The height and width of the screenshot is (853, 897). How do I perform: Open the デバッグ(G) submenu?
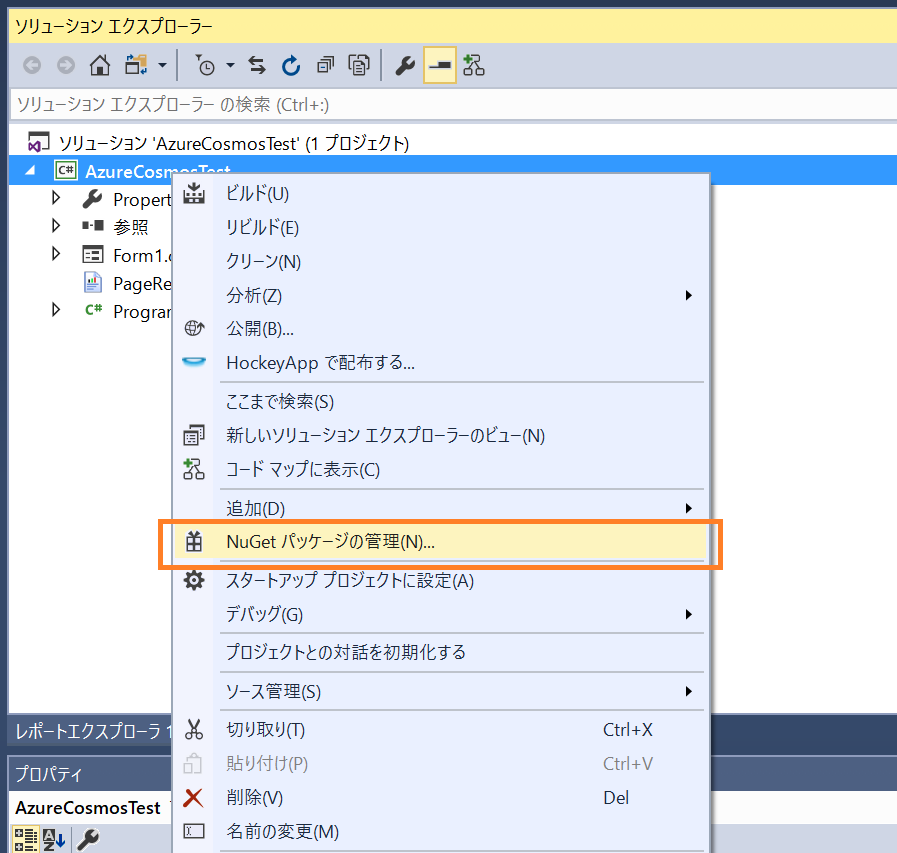coord(441,614)
